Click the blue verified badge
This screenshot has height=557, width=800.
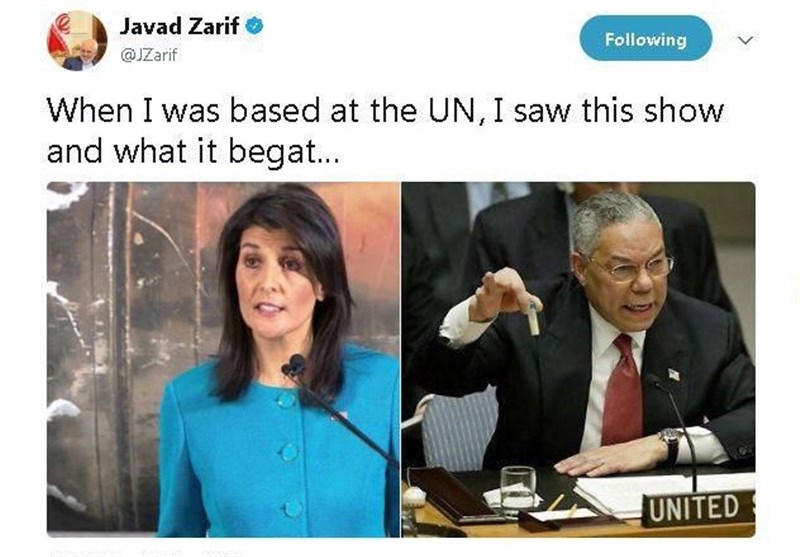[255, 25]
